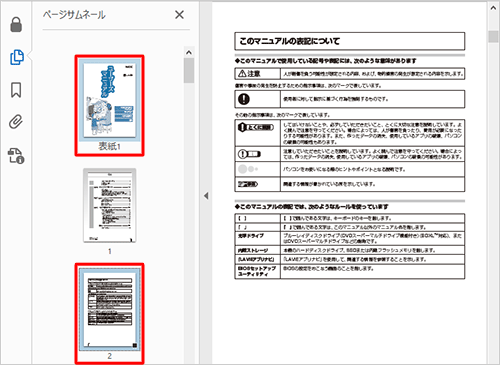Click the 内蔵ストレージ table cell
This screenshot has height=365, width=500.
pyautogui.click(x=257, y=250)
